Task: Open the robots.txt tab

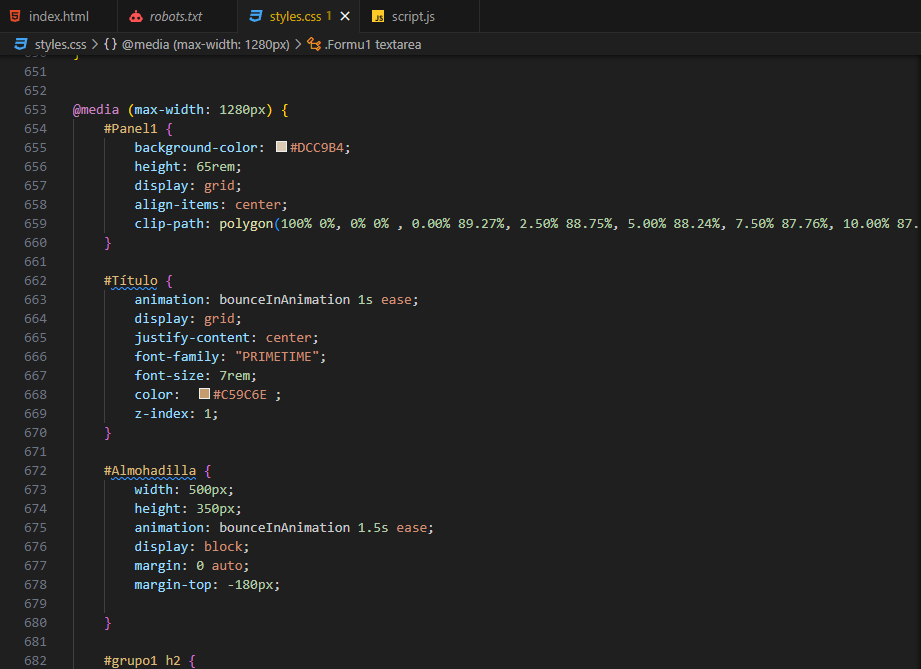Action: pyautogui.click(x=175, y=16)
